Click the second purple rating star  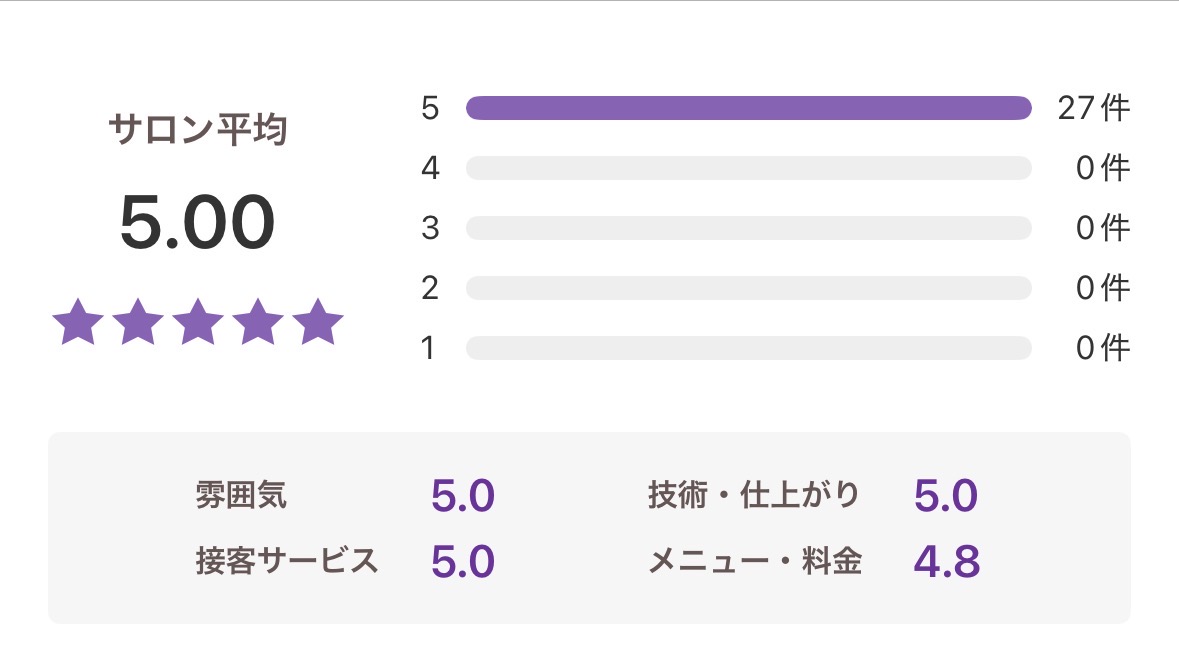coord(138,323)
